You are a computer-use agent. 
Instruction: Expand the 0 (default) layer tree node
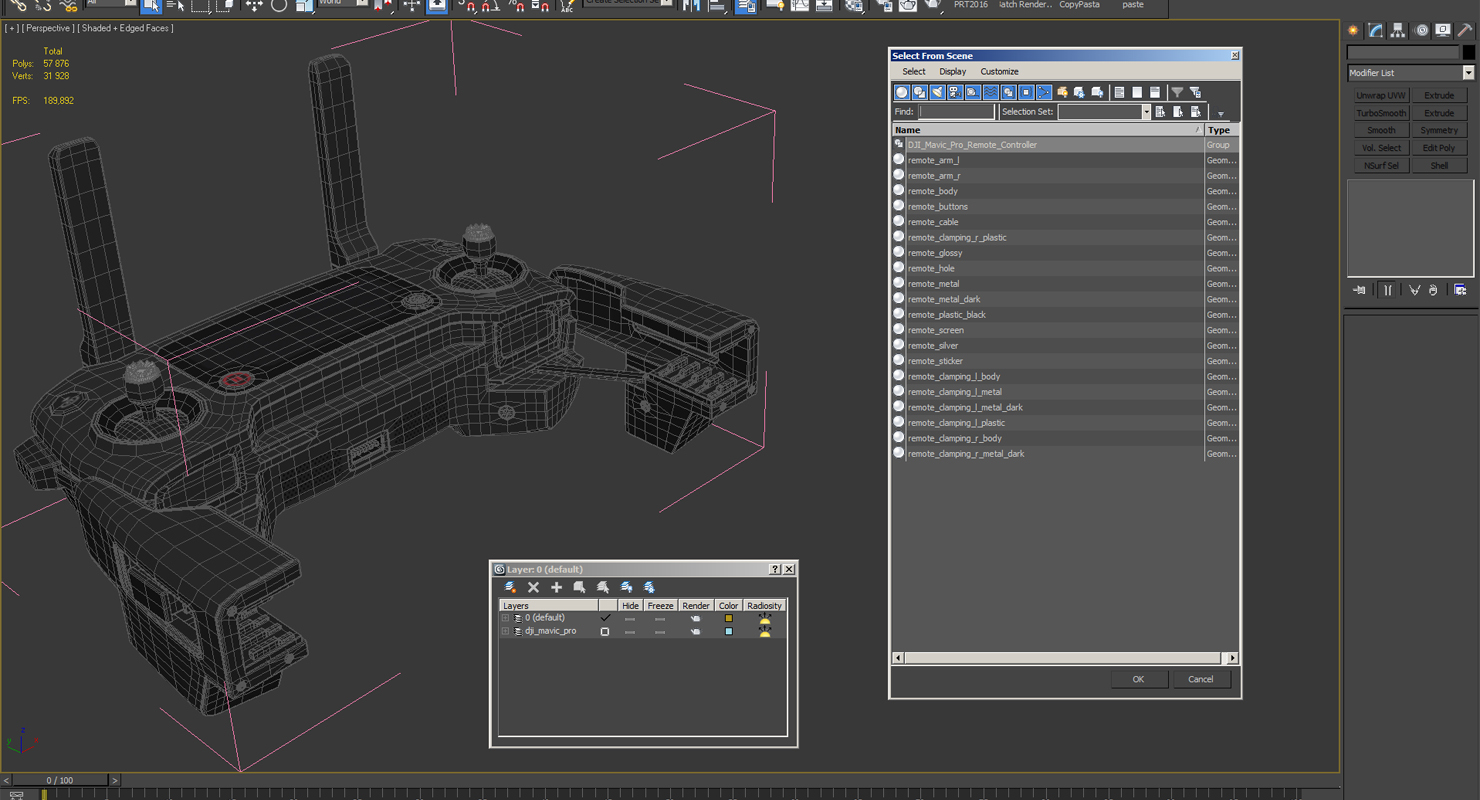click(x=505, y=618)
